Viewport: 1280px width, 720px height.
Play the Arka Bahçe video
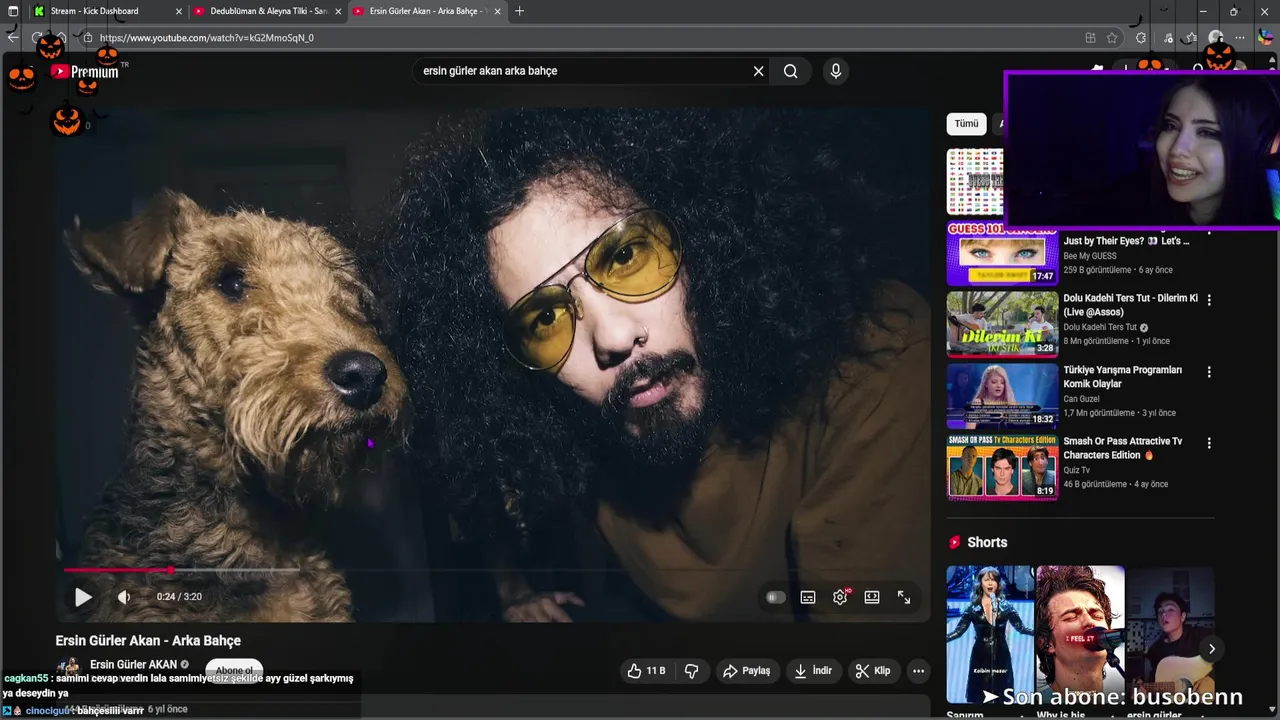point(83,597)
